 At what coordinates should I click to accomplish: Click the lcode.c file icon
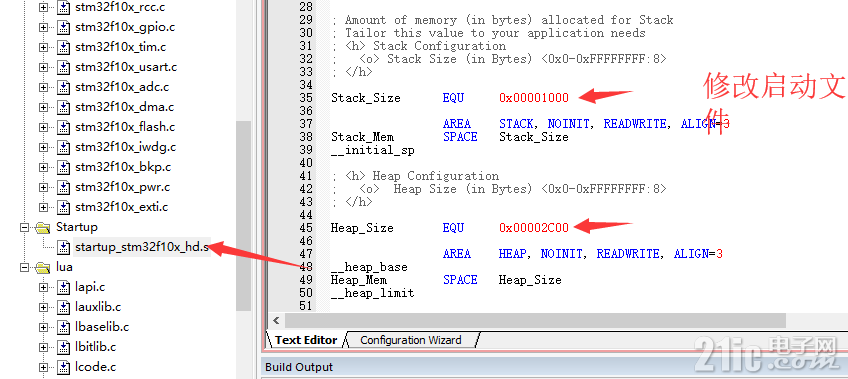point(64,368)
